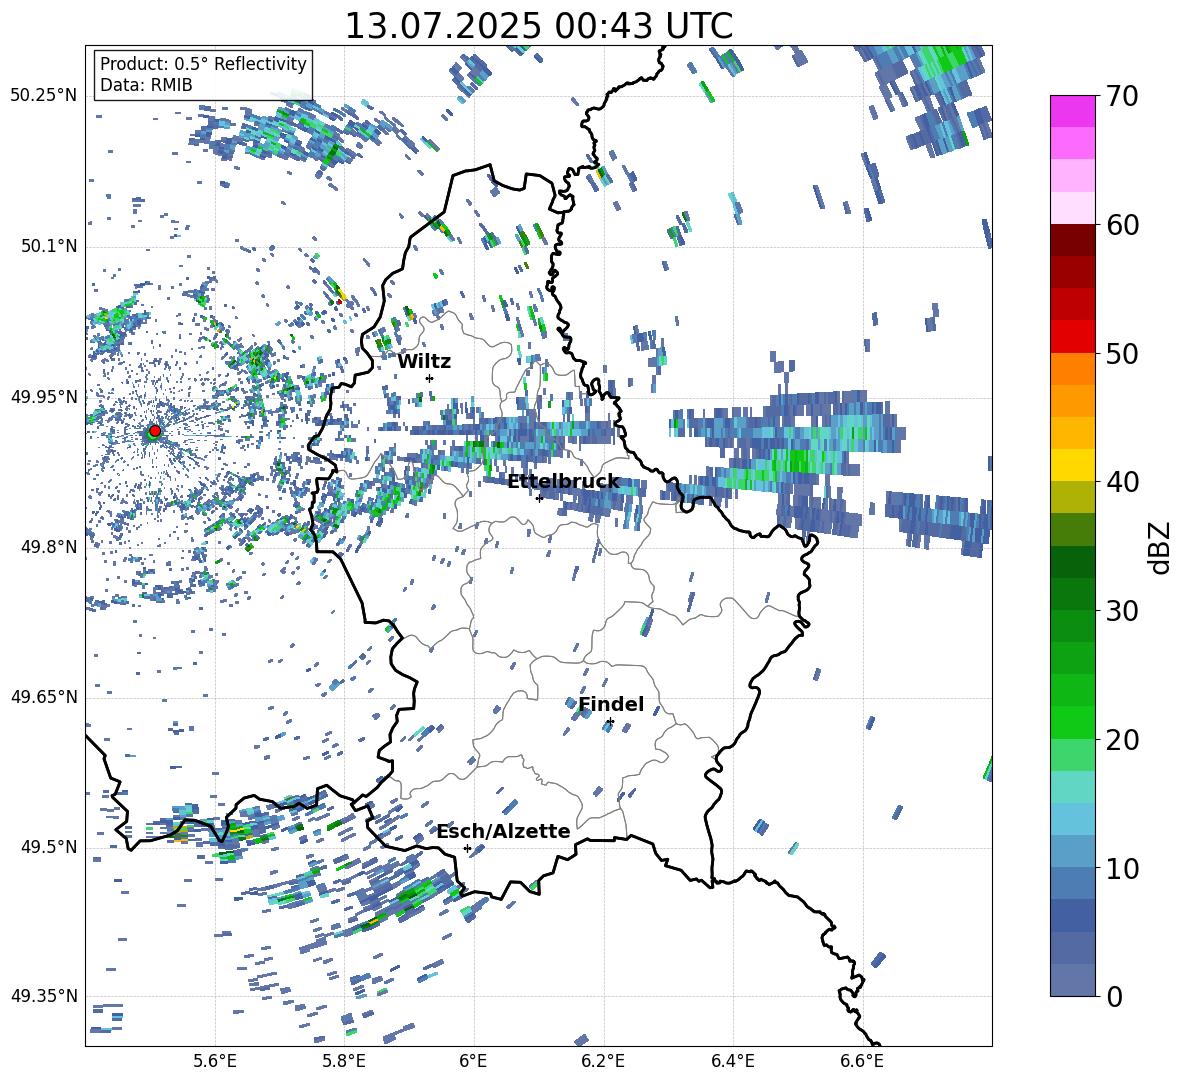Click the 5.8°E longitude tick label
The width and height of the screenshot is (1184, 1081).
tap(344, 1061)
